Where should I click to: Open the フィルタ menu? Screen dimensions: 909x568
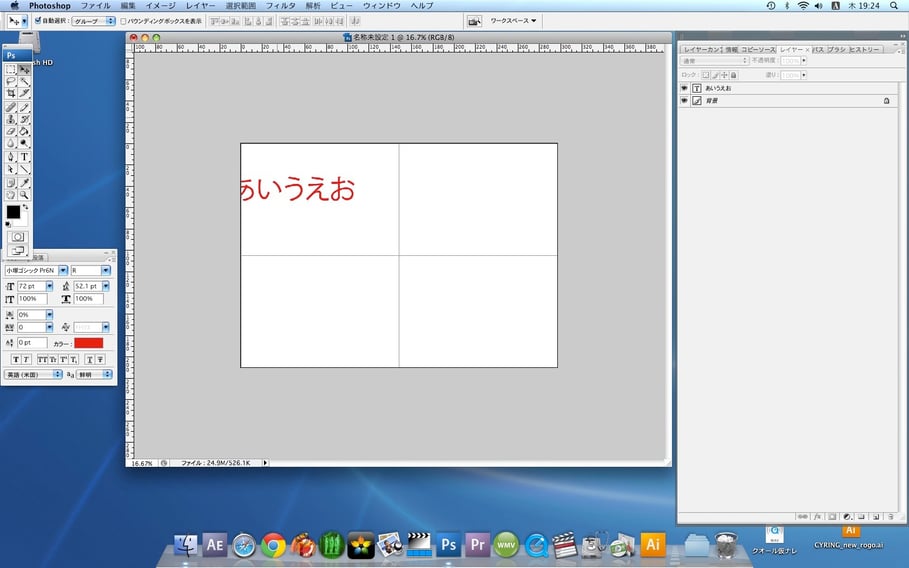280,6
